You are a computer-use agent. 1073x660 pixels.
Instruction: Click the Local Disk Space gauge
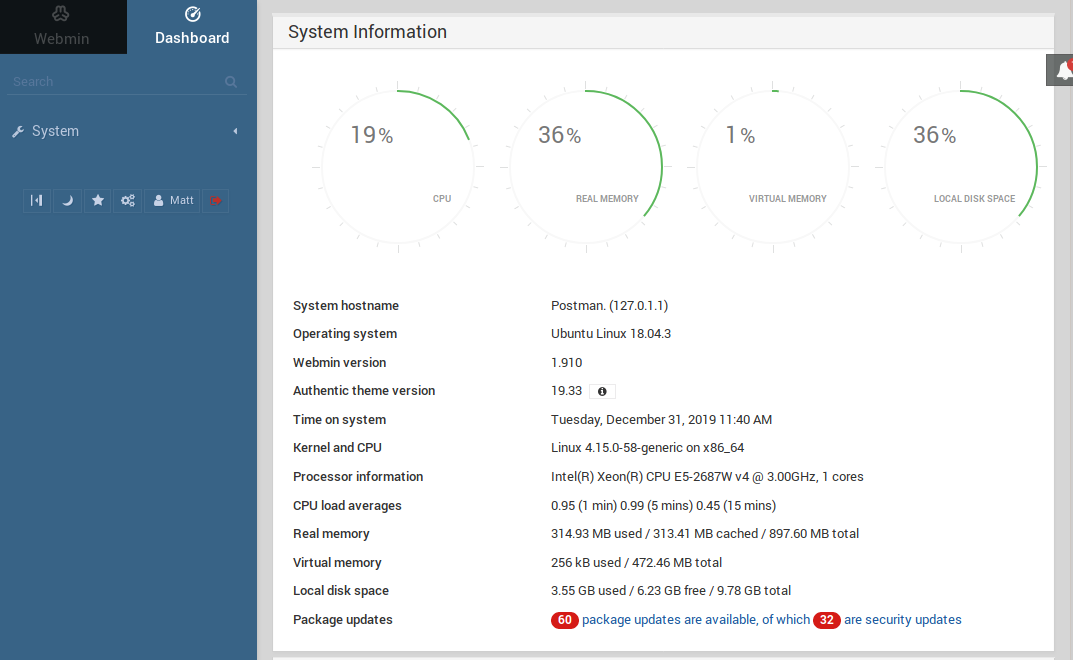[x=960, y=166]
